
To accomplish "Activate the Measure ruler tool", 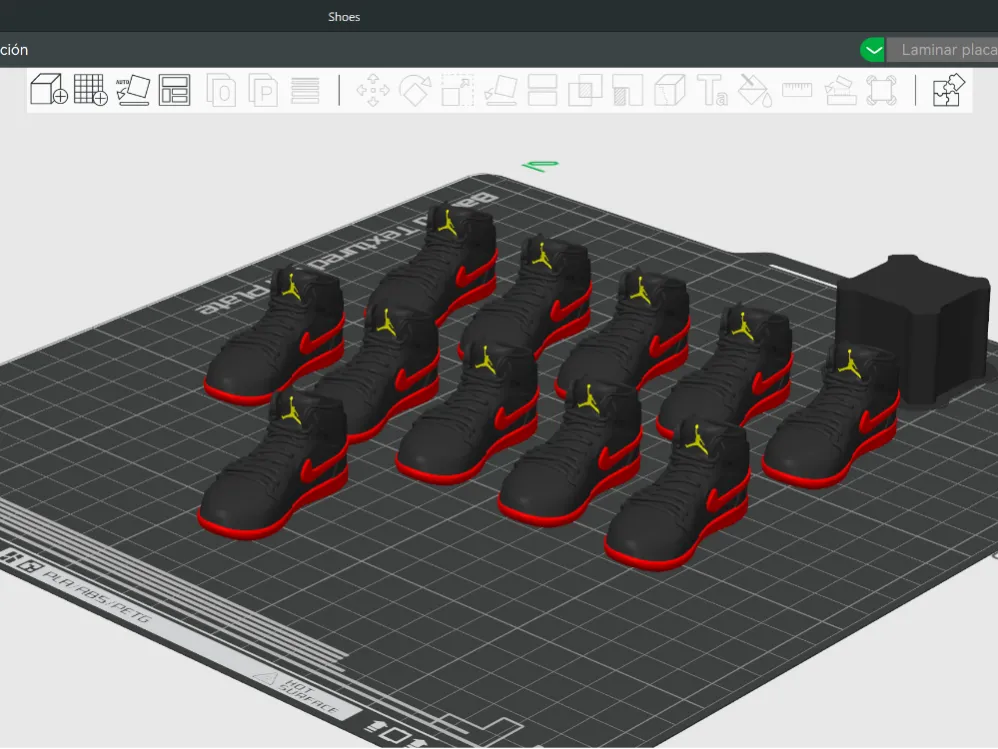I will point(797,90).
